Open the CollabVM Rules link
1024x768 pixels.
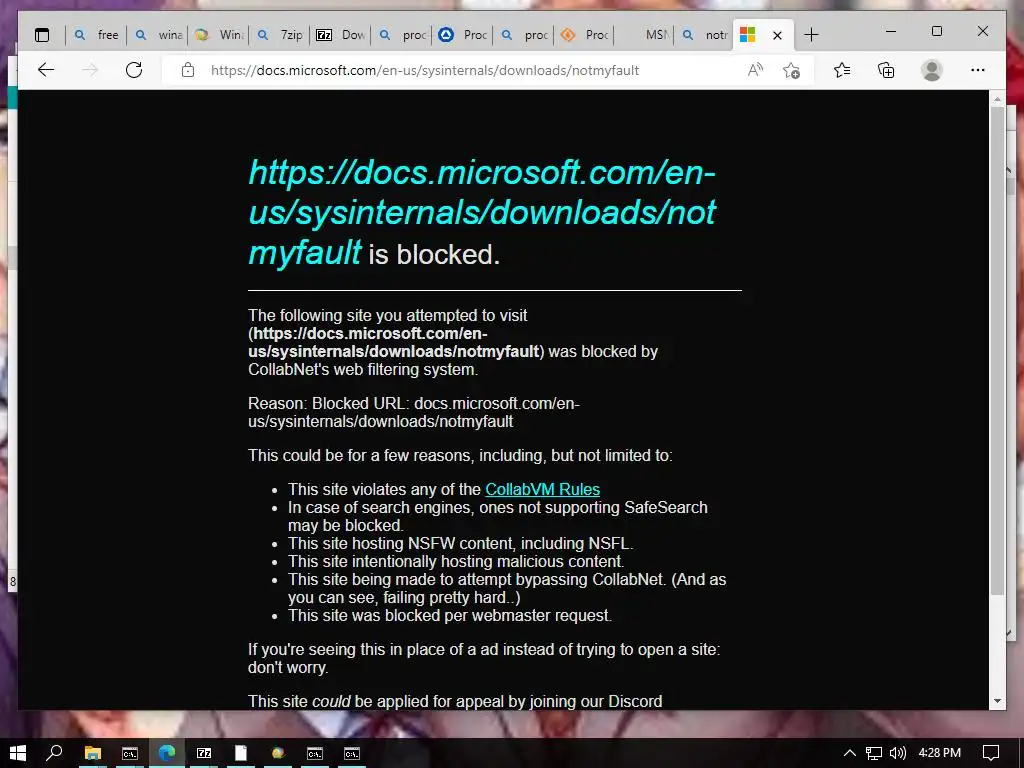coord(542,489)
